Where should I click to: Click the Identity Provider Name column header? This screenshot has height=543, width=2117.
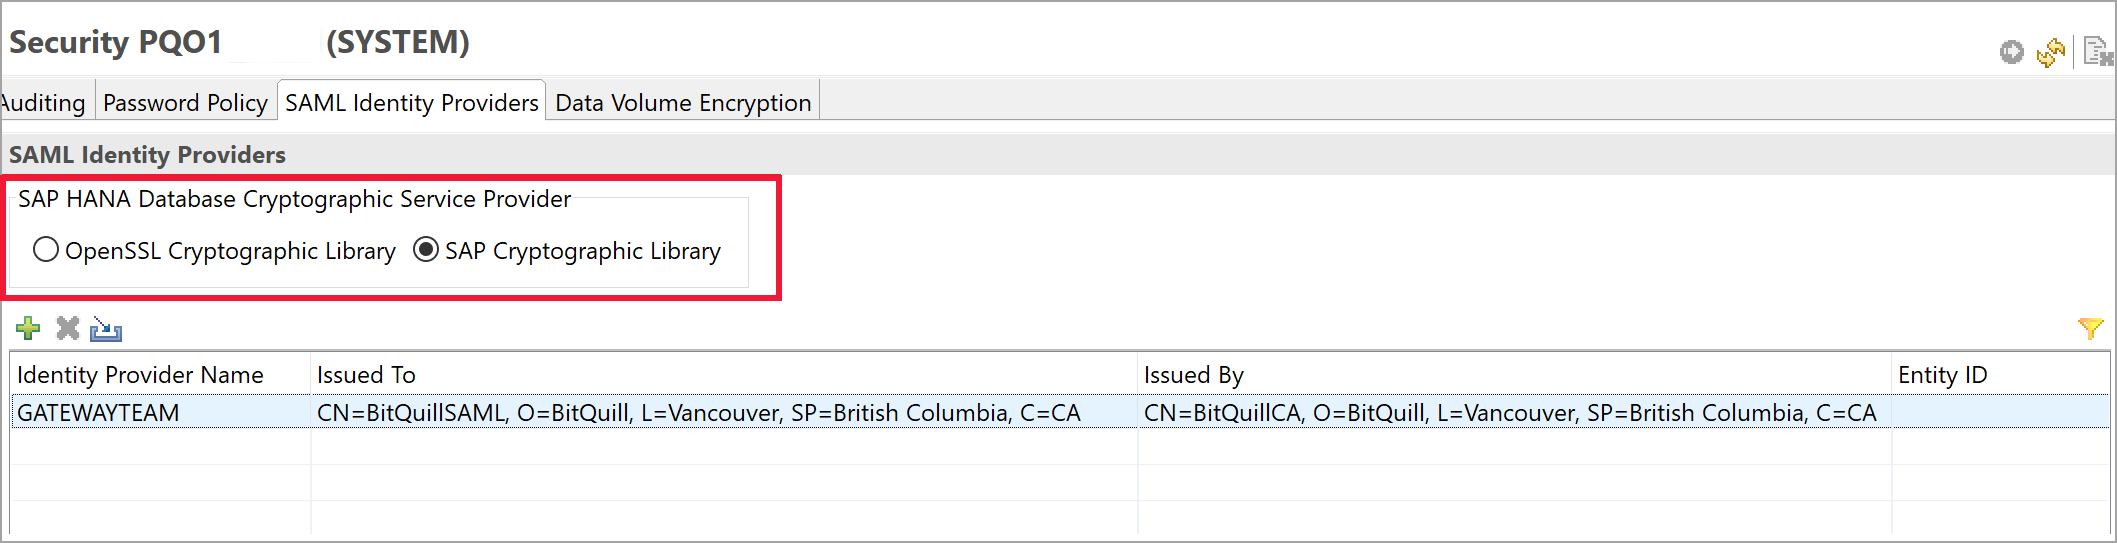[140, 375]
